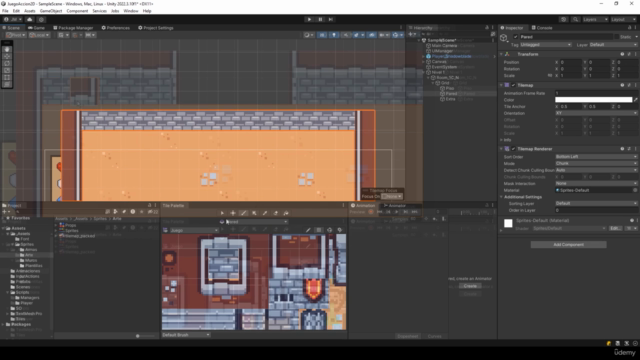Toggle scene lighting button
Image resolution: width=640 pixels, height=360 pixels.
pyautogui.click(x=334, y=35)
